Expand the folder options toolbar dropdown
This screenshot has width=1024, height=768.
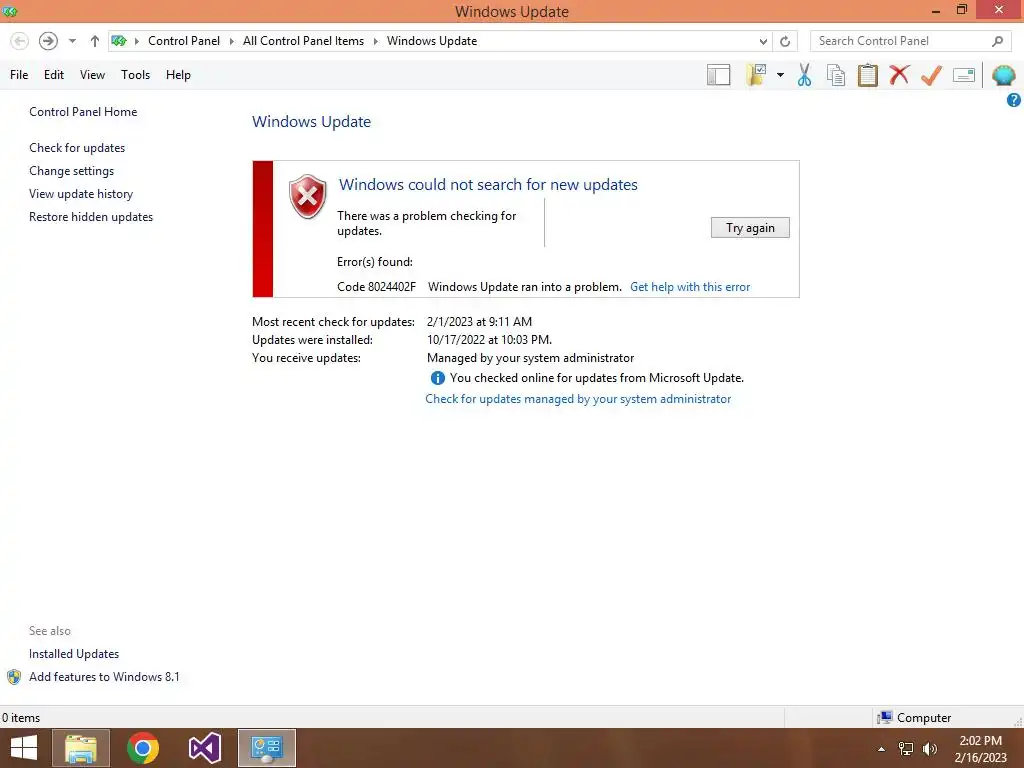(x=780, y=75)
